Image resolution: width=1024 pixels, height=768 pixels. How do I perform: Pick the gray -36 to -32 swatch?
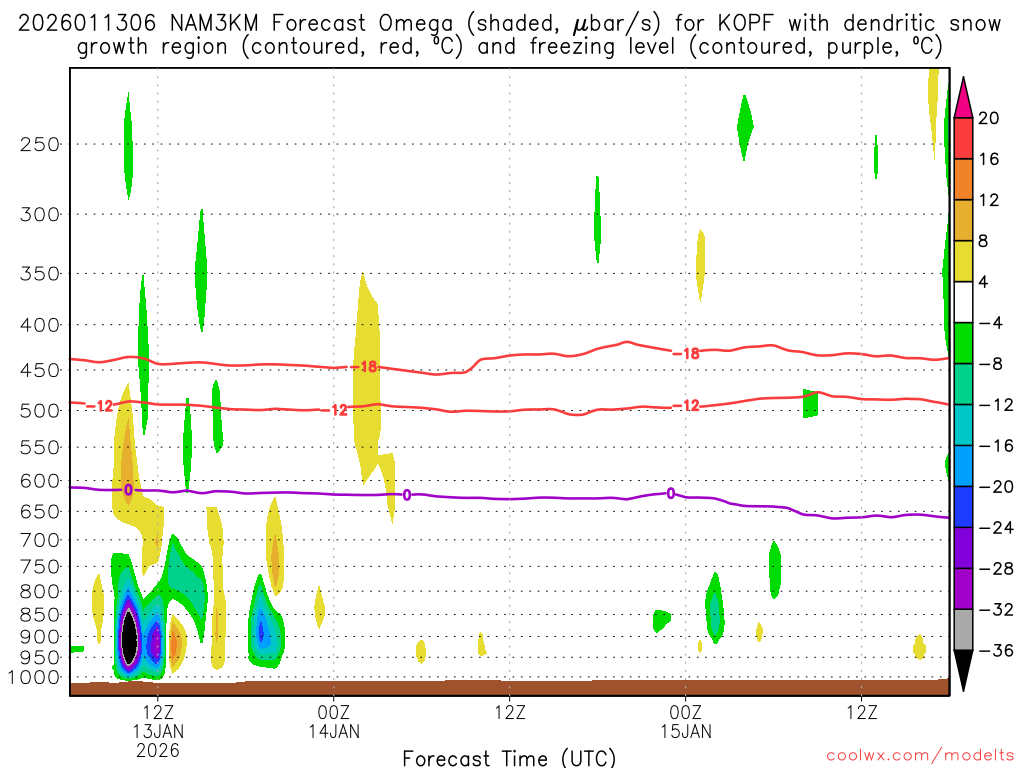pyautogui.click(x=963, y=630)
